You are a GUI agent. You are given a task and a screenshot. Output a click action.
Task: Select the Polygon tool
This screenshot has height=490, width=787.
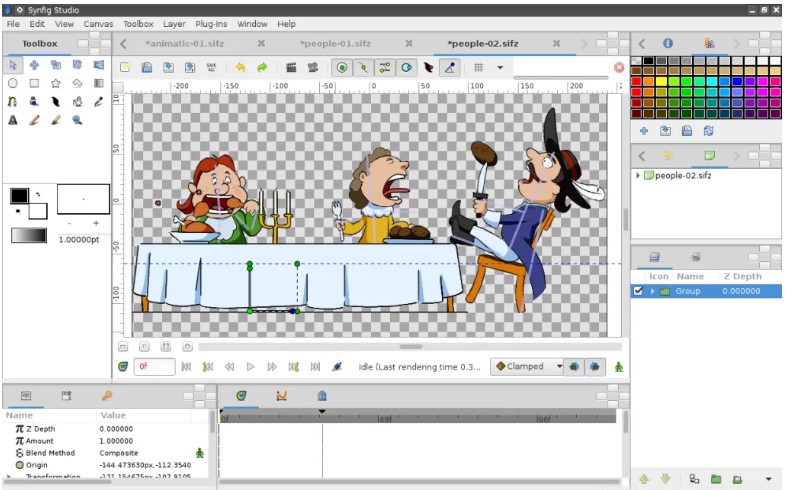[77, 83]
